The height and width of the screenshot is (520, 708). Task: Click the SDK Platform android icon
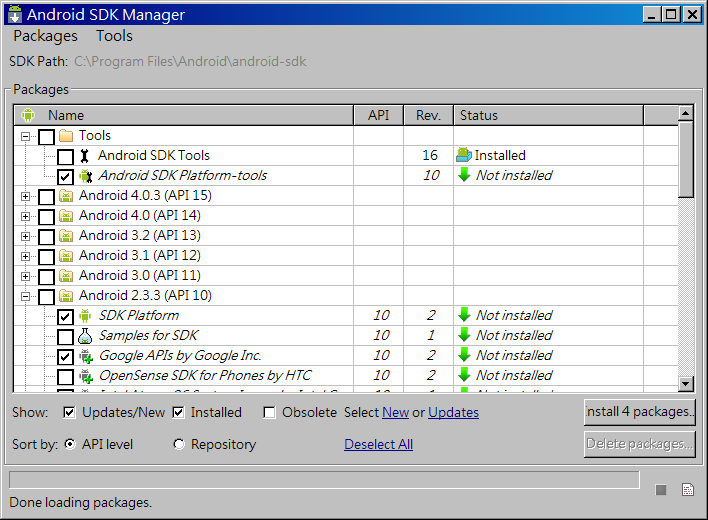85,316
